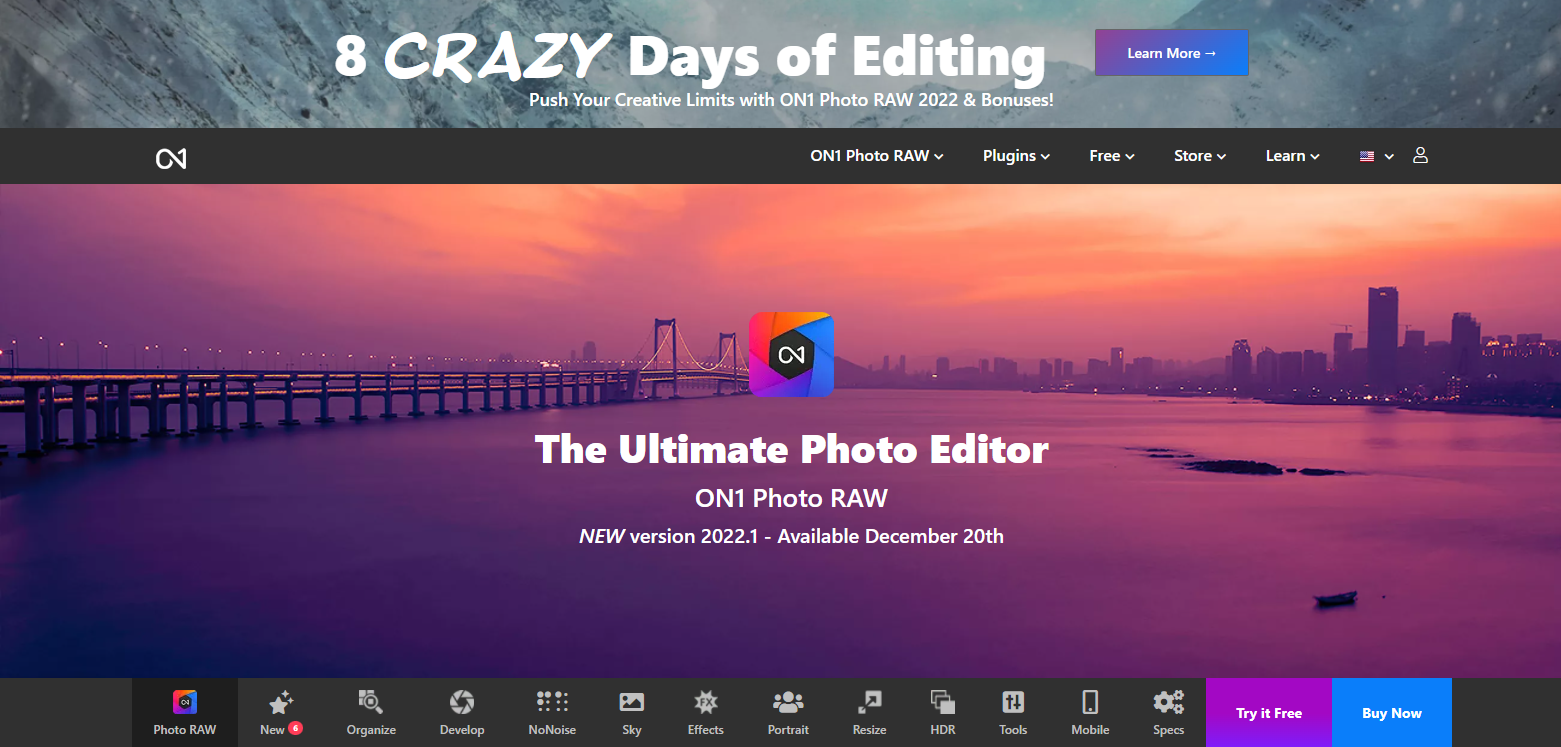Open the user account icon
This screenshot has width=1561, height=747.
tap(1420, 155)
